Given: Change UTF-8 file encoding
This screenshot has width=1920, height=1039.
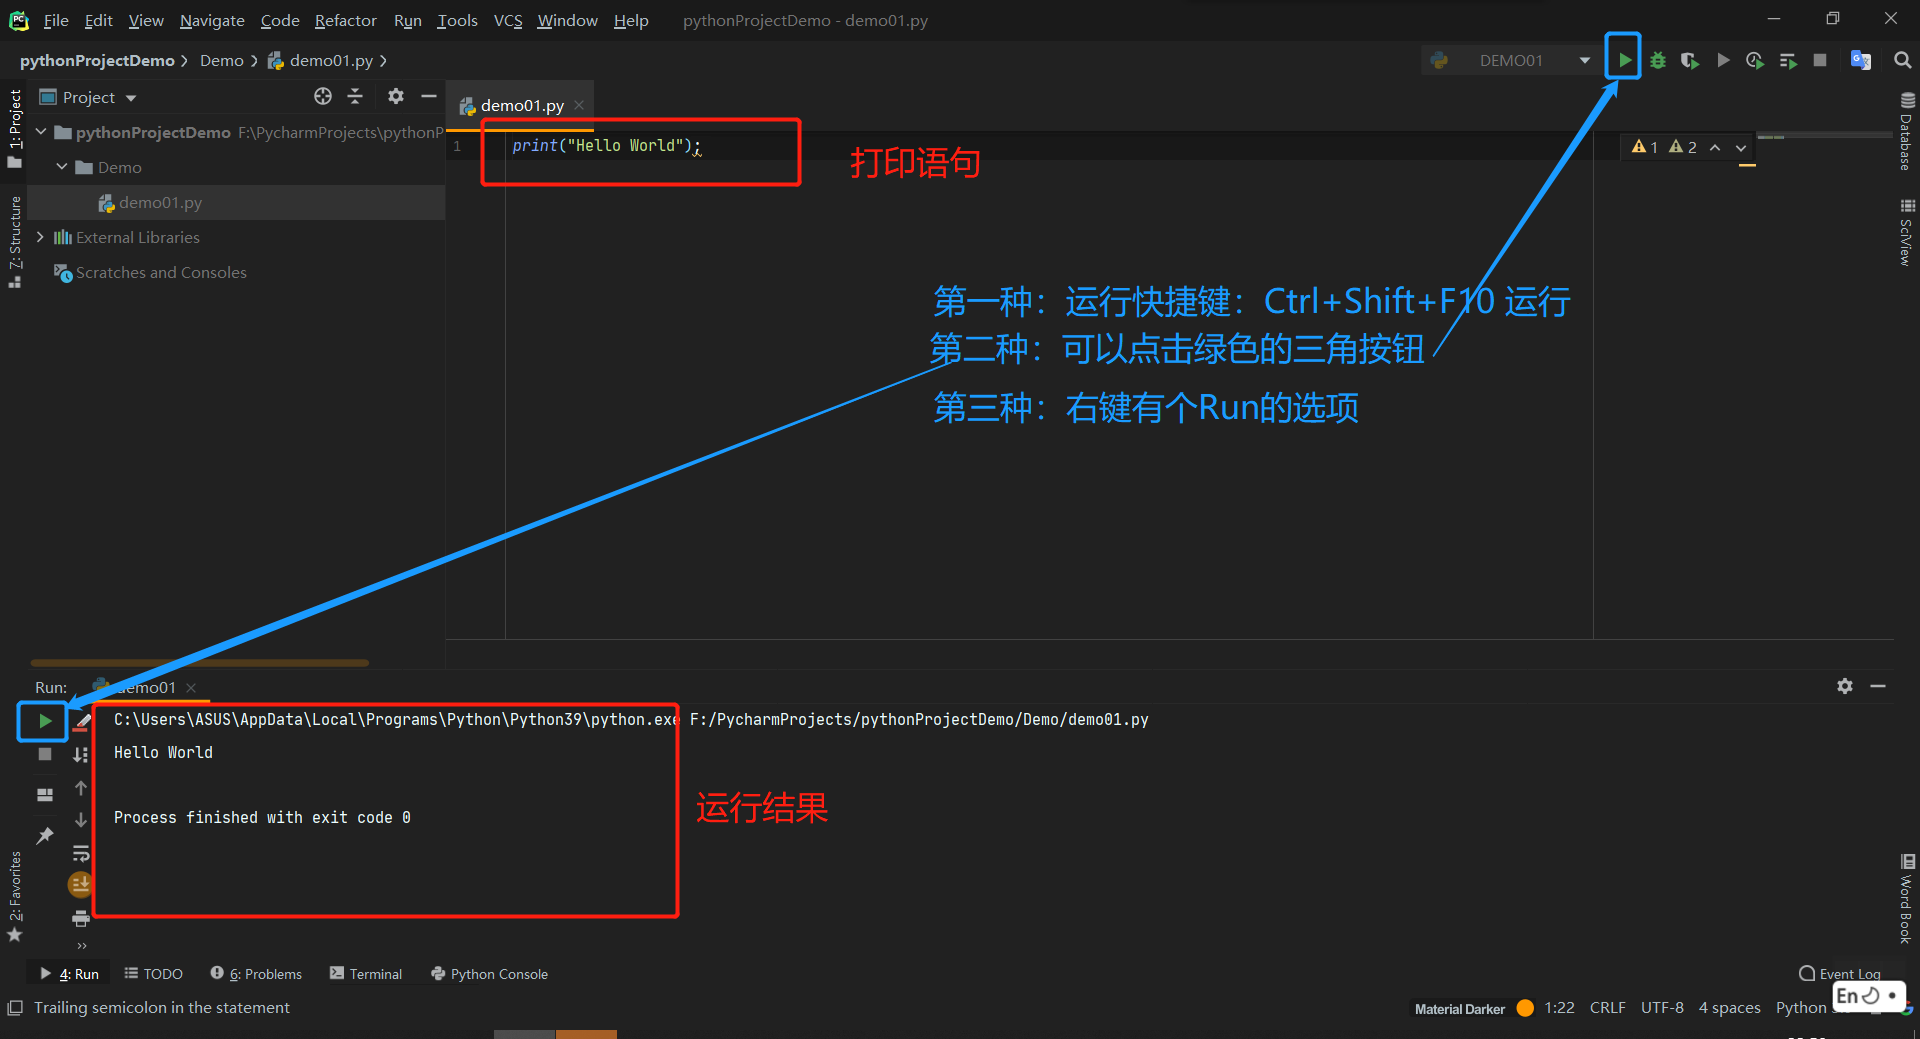Looking at the screenshot, I should click(1661, 1008).
